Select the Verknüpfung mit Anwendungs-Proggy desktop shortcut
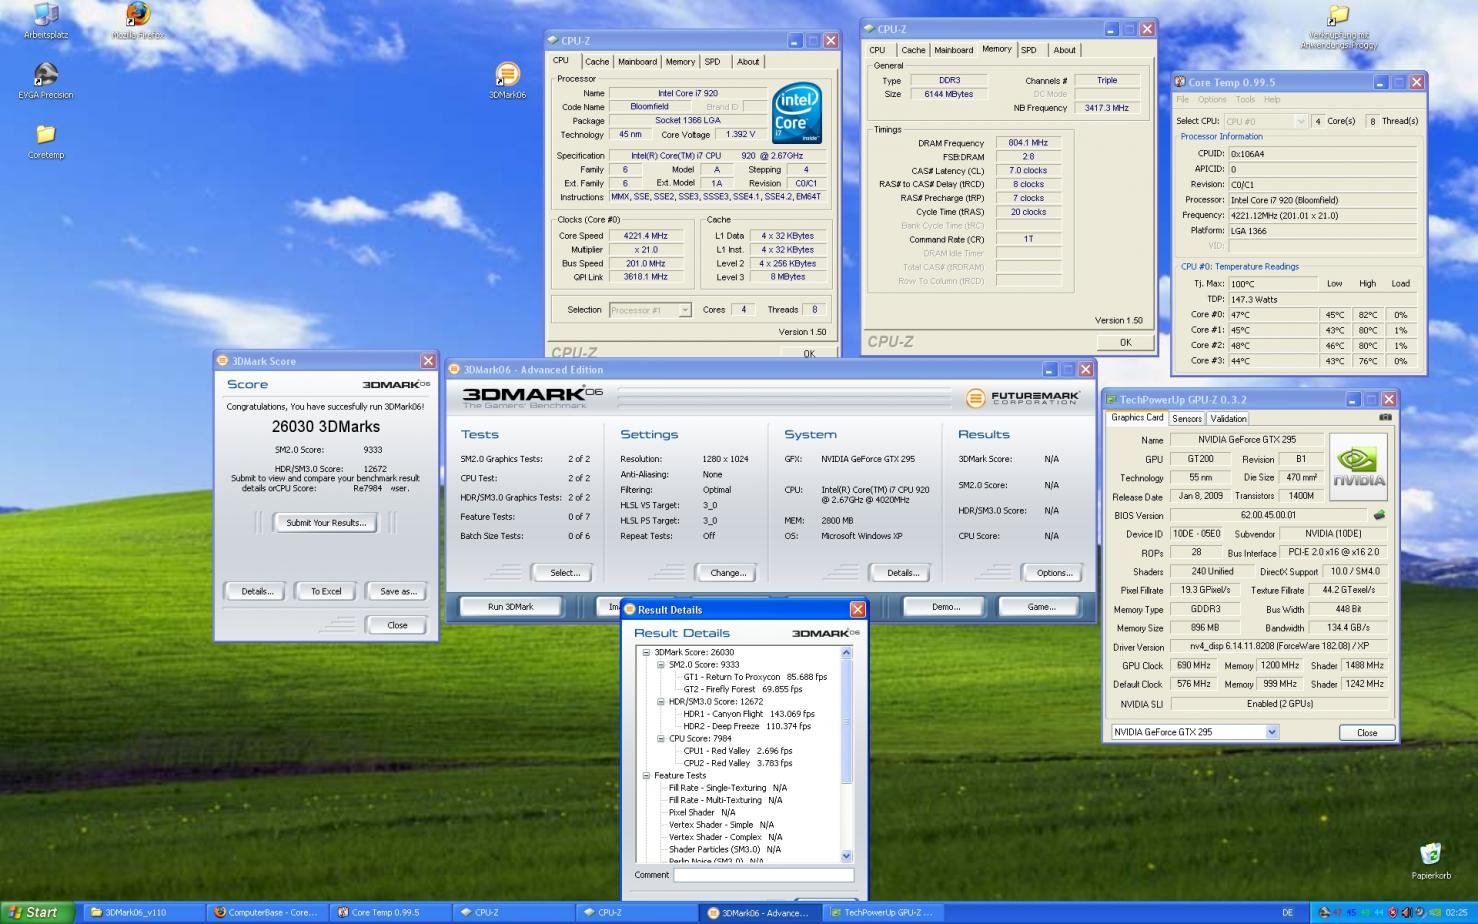 [1340, 27]
